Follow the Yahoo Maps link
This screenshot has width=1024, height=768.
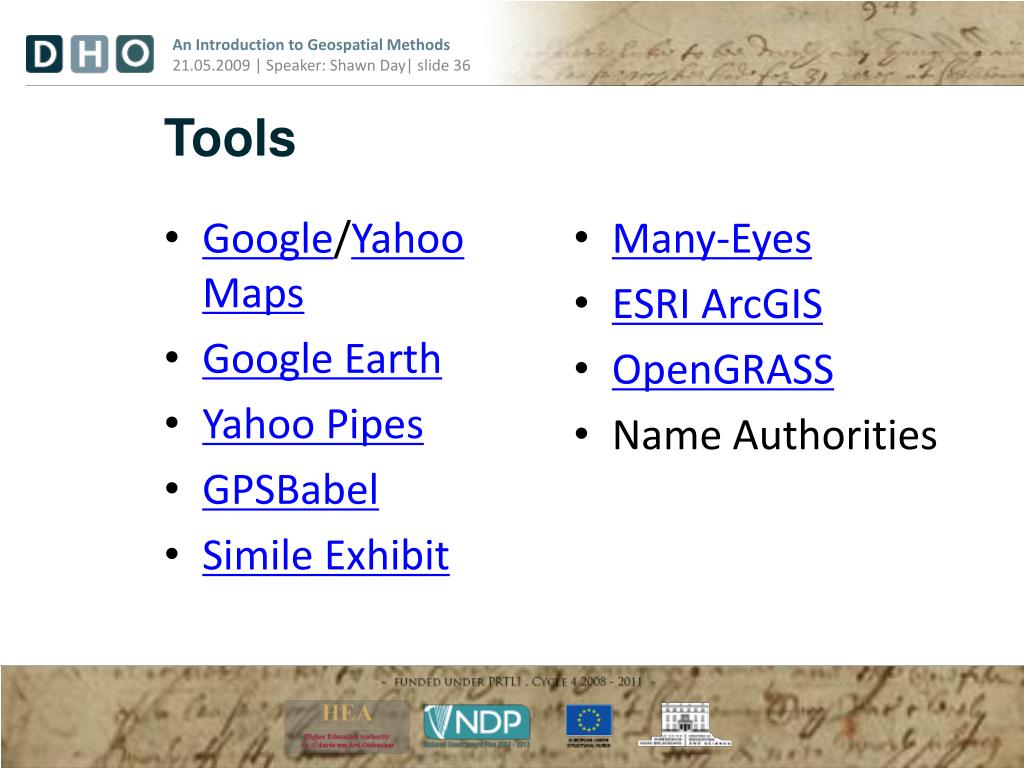click(x=333, y=266)
